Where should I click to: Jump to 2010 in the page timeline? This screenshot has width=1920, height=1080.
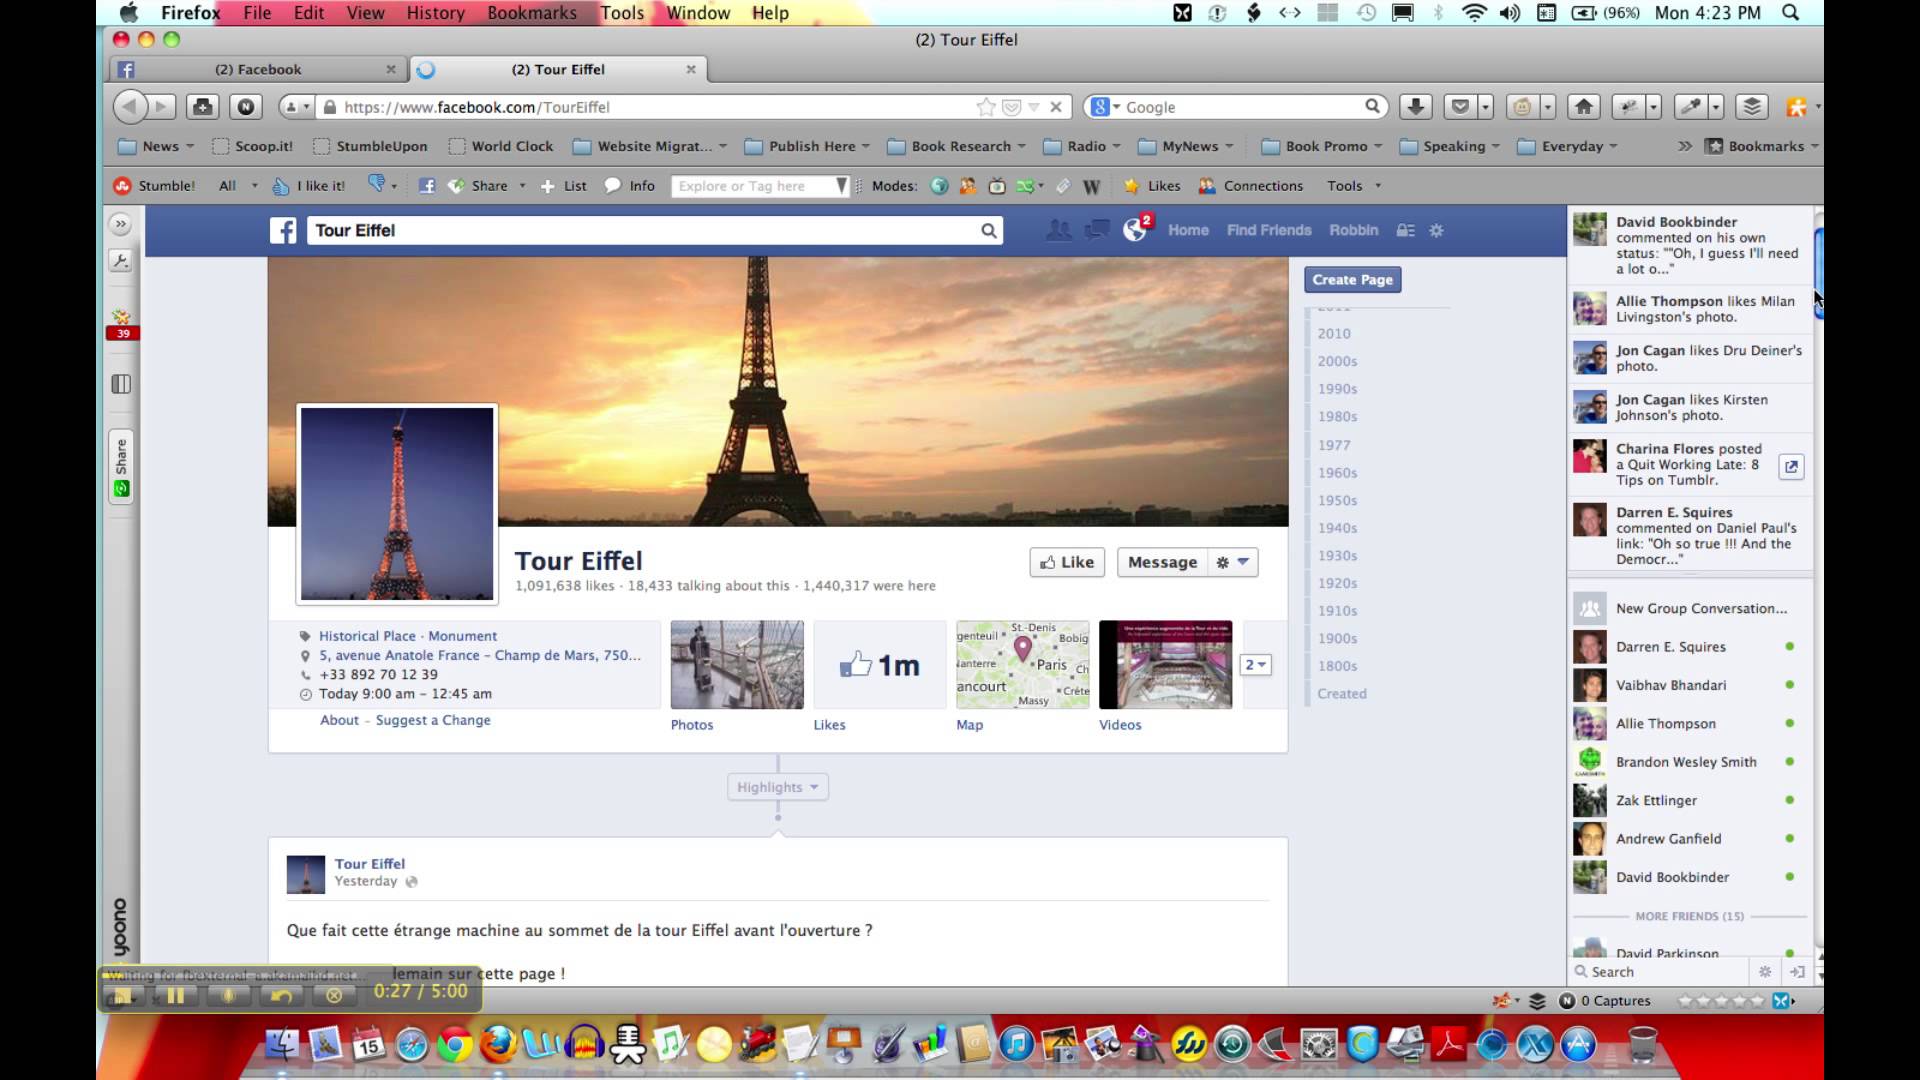tap(1334, 334)
